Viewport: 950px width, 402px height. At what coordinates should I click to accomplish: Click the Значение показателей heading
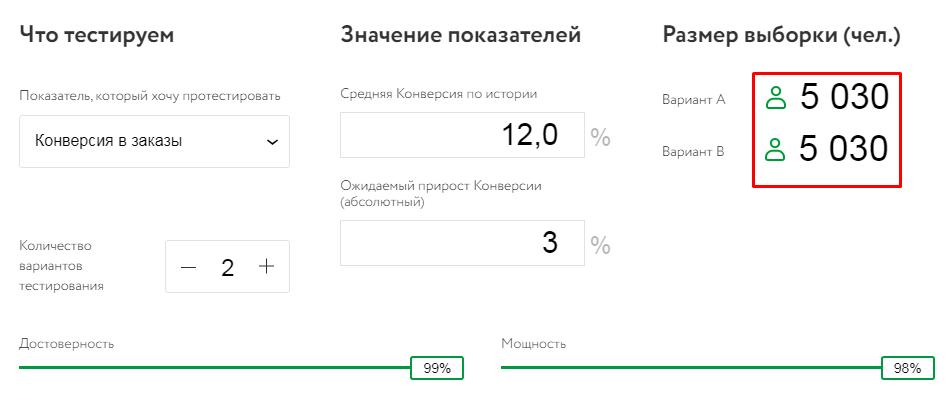click(460, 36)
